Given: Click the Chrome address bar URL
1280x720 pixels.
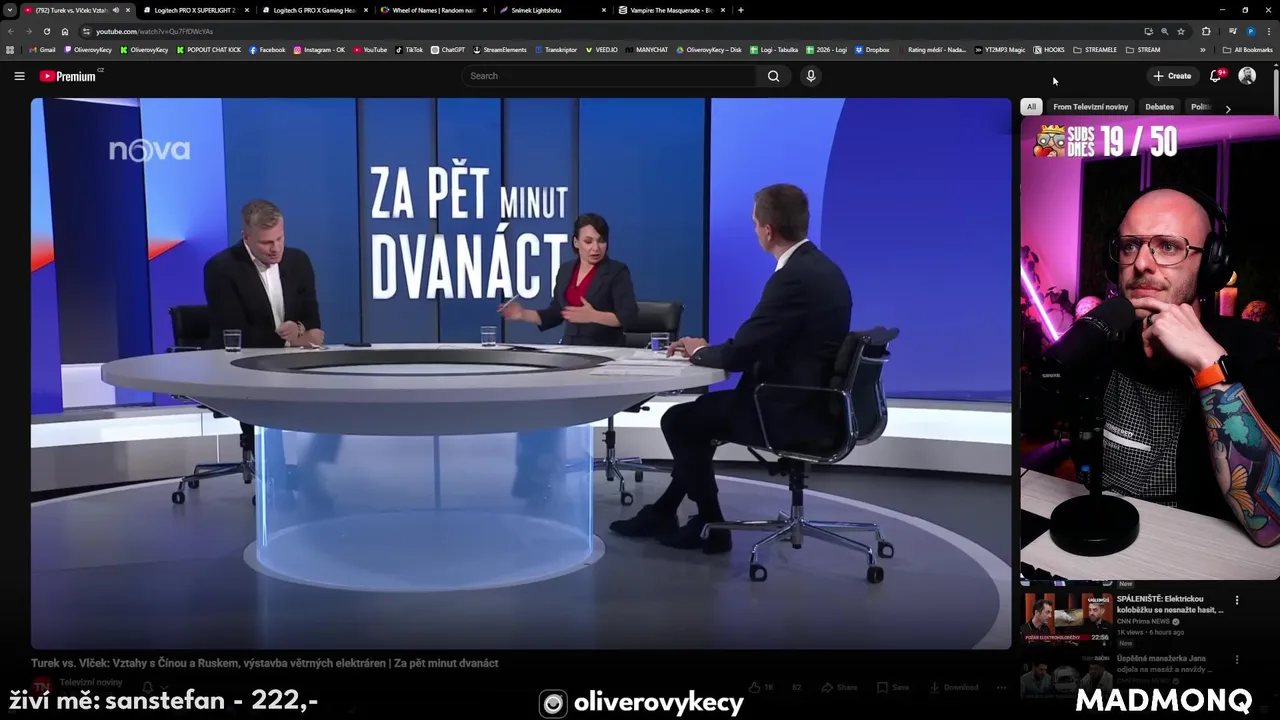Looking at the screenshot, I should click(x=154, y=31).
